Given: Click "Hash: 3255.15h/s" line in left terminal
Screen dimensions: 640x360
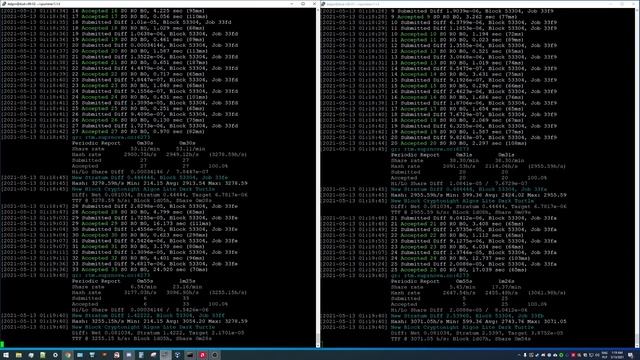Looking at the screenshot, I should pos(160,322).
